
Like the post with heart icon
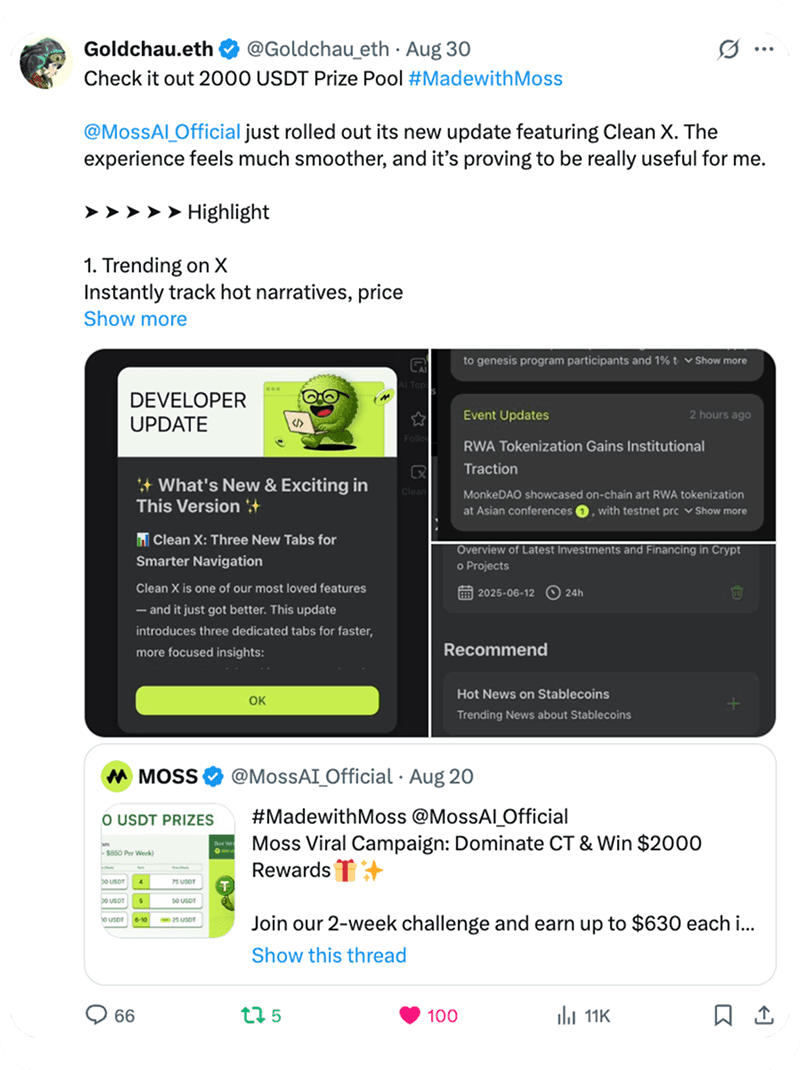pyautogui.click(x=410, y=1015)
